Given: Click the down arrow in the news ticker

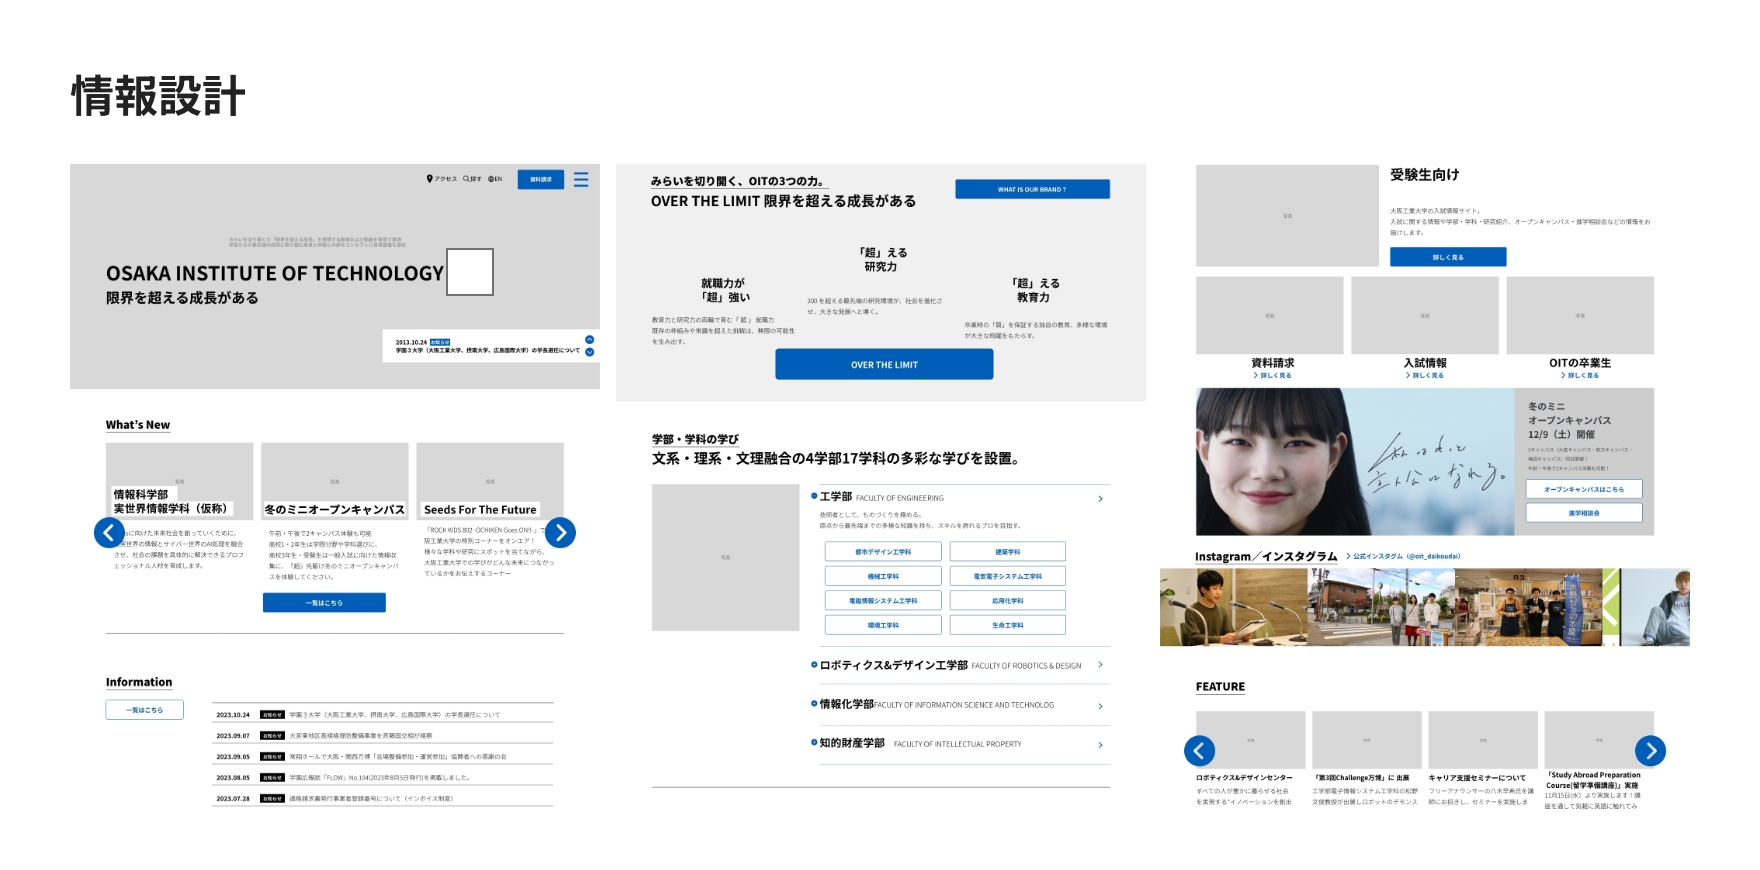Looking at the screenshot, I should [590, 352].
